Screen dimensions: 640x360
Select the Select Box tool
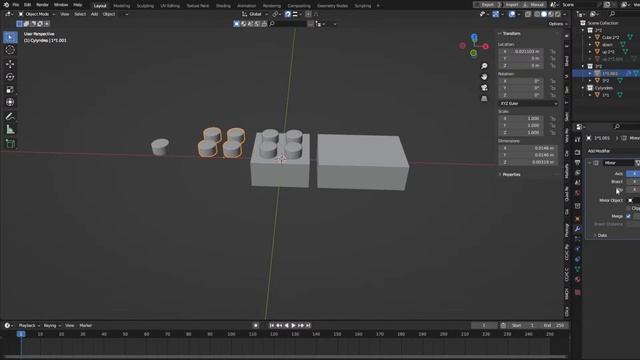tap(10, 37)
